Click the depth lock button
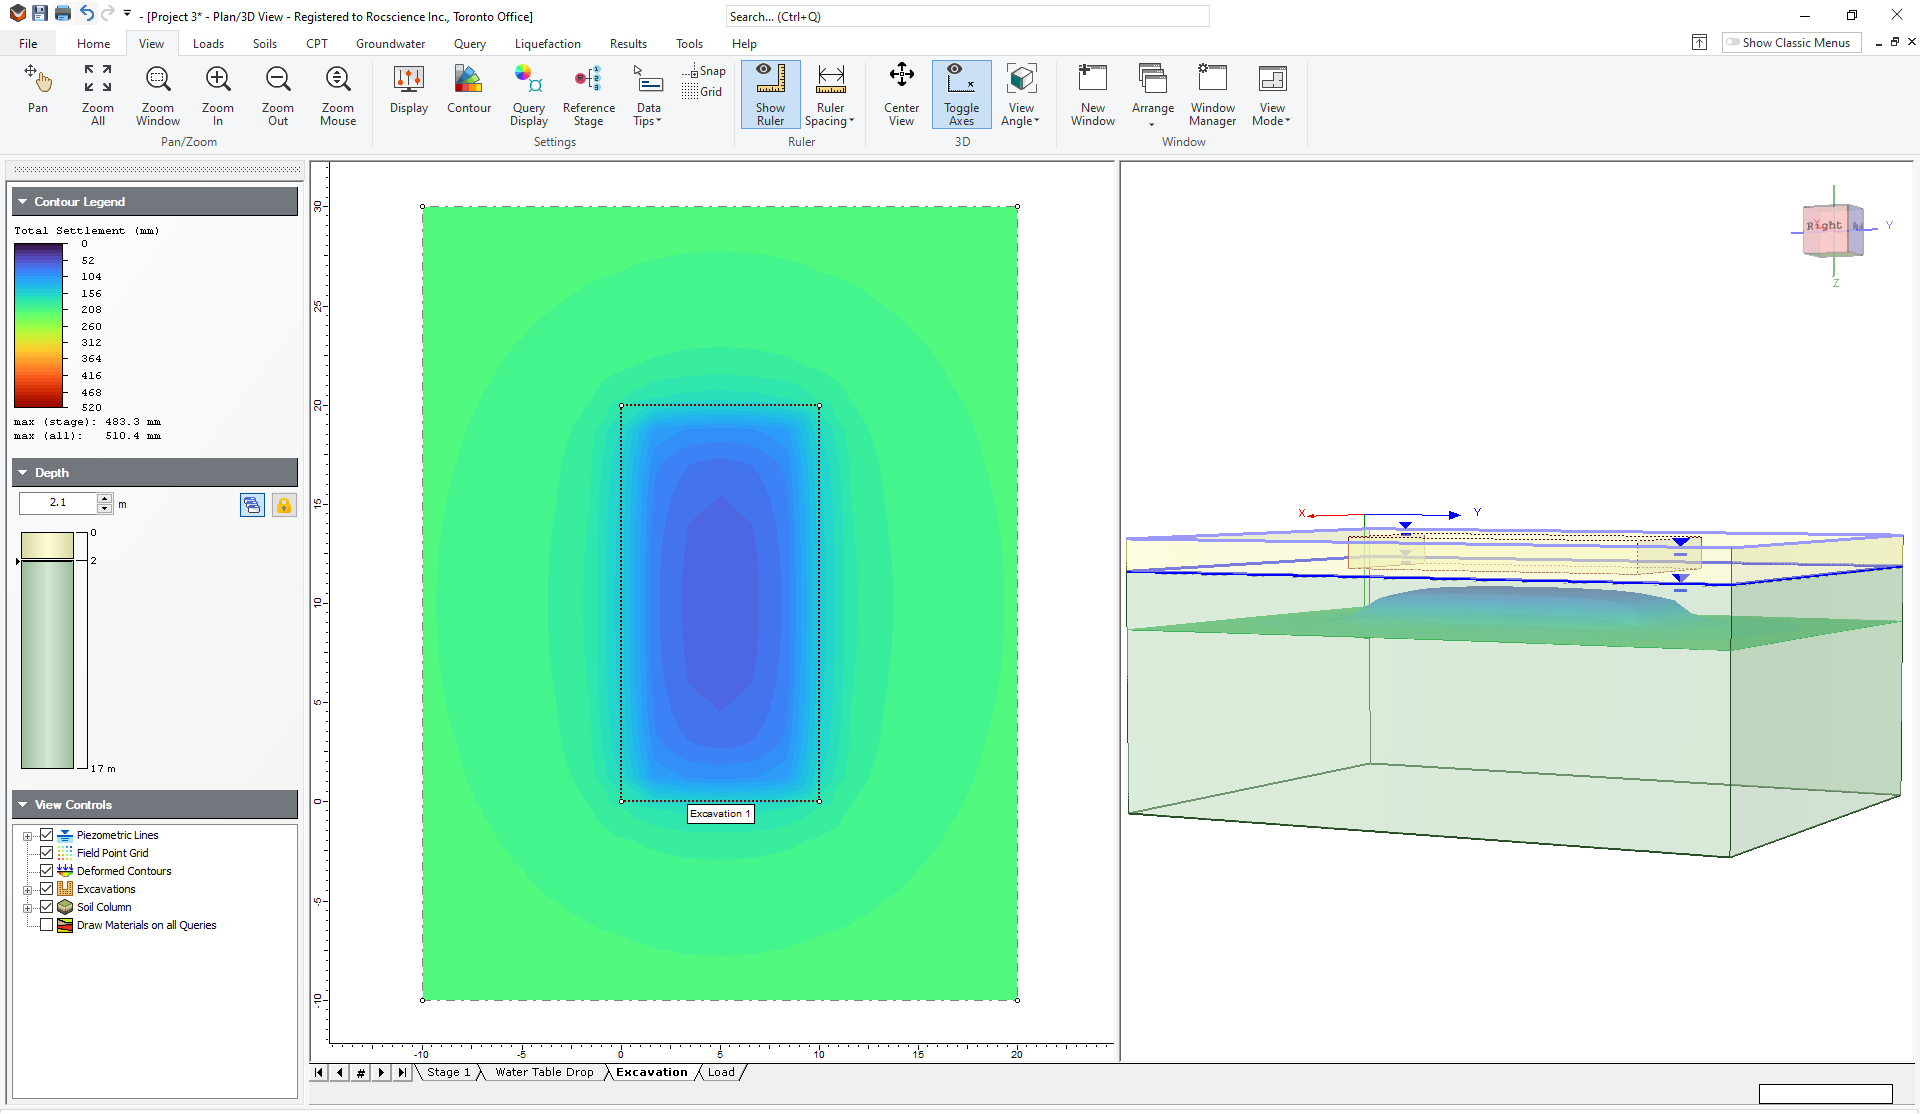The height and width of the screenshot is (1114, 1920). 283,505
